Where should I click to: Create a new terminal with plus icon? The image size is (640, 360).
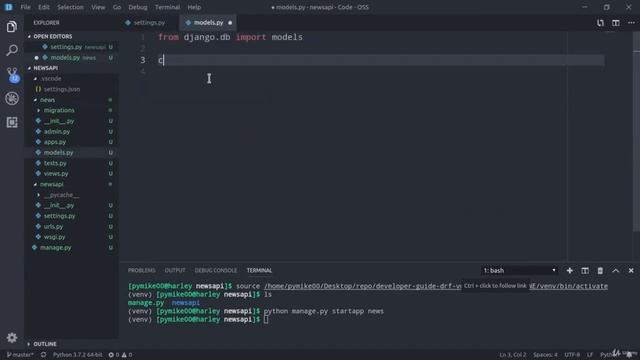pos(569,271)
